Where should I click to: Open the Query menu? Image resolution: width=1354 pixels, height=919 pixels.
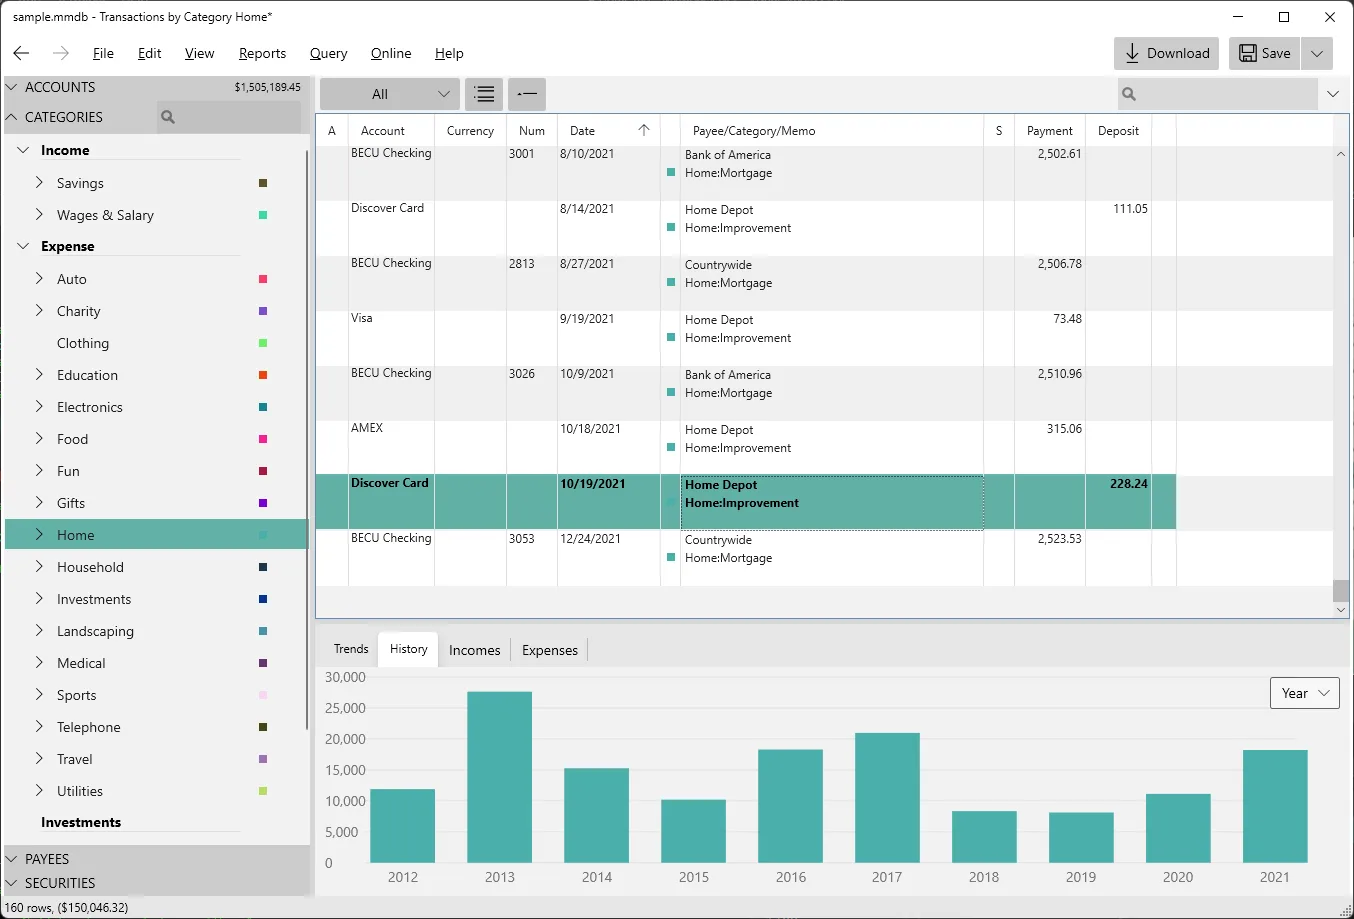328,53
